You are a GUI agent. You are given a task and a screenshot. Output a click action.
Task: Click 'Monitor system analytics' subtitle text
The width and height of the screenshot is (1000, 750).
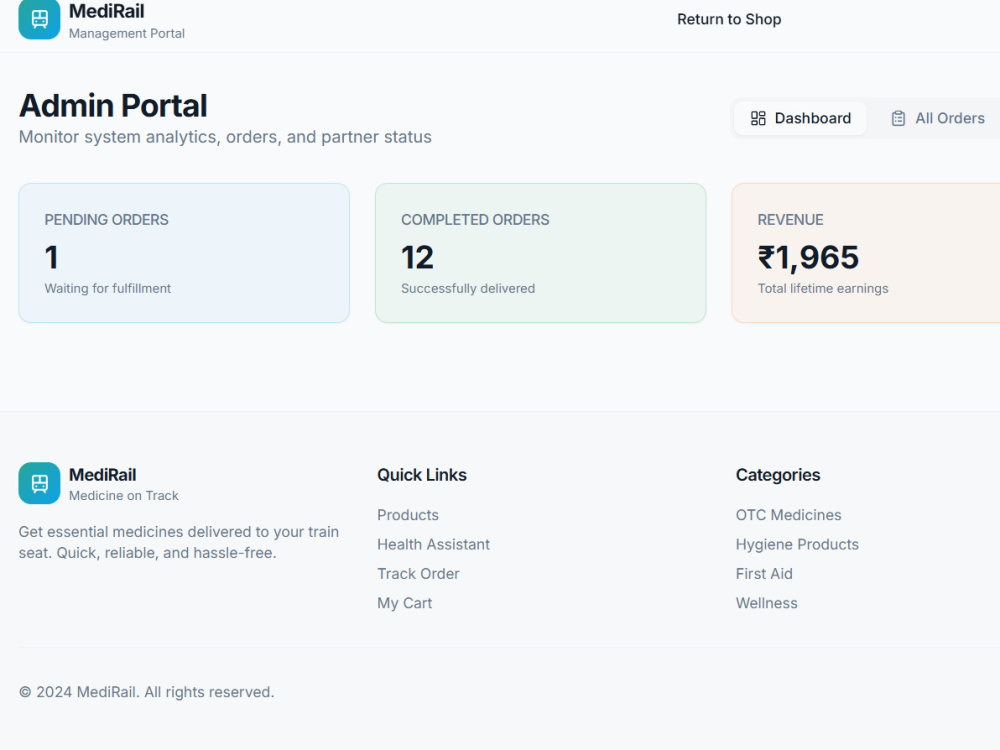[x=225, y=137]
